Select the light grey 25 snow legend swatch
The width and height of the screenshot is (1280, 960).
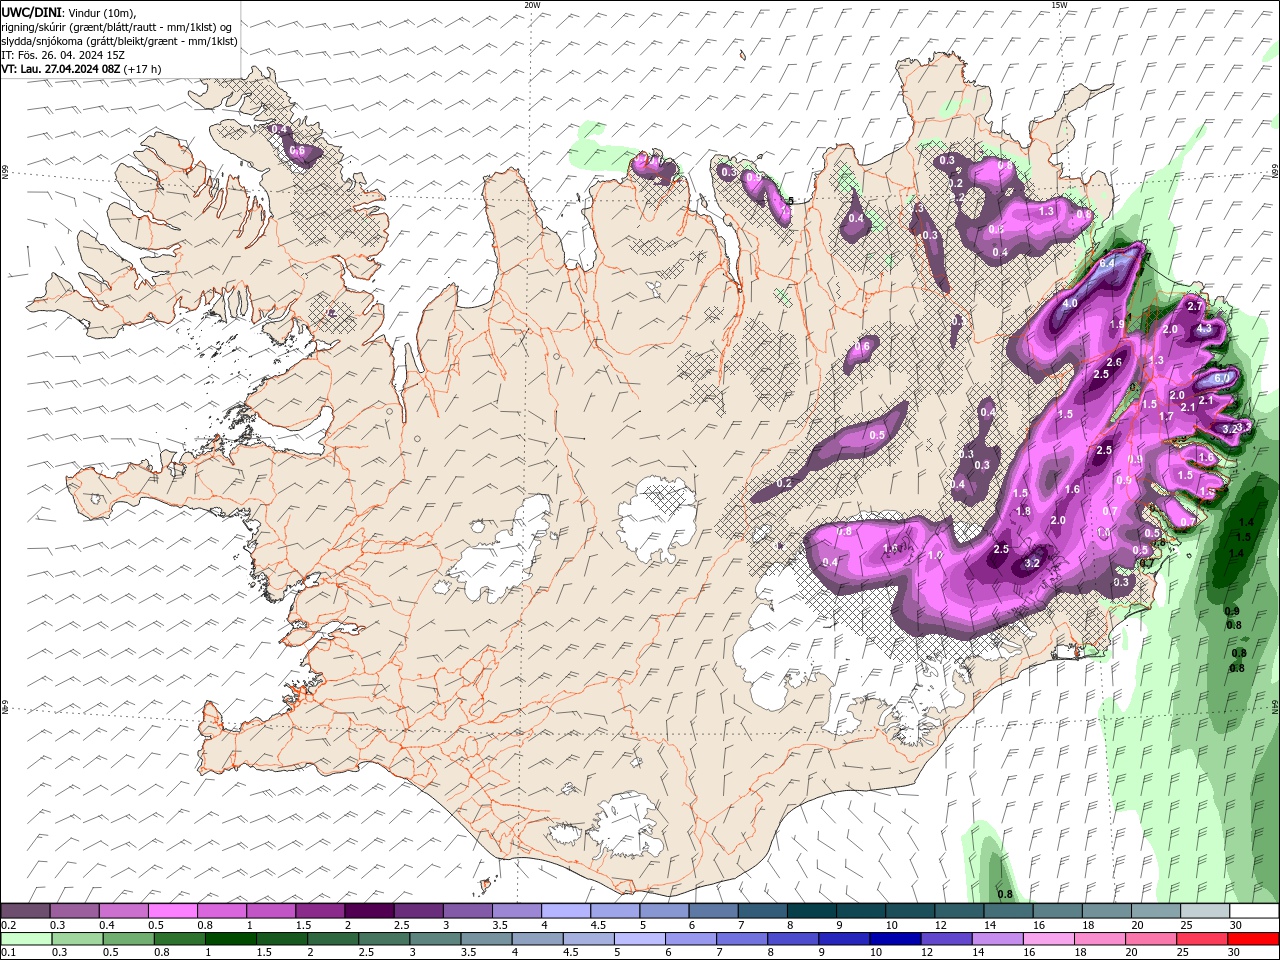click(x=1204, y=911)
